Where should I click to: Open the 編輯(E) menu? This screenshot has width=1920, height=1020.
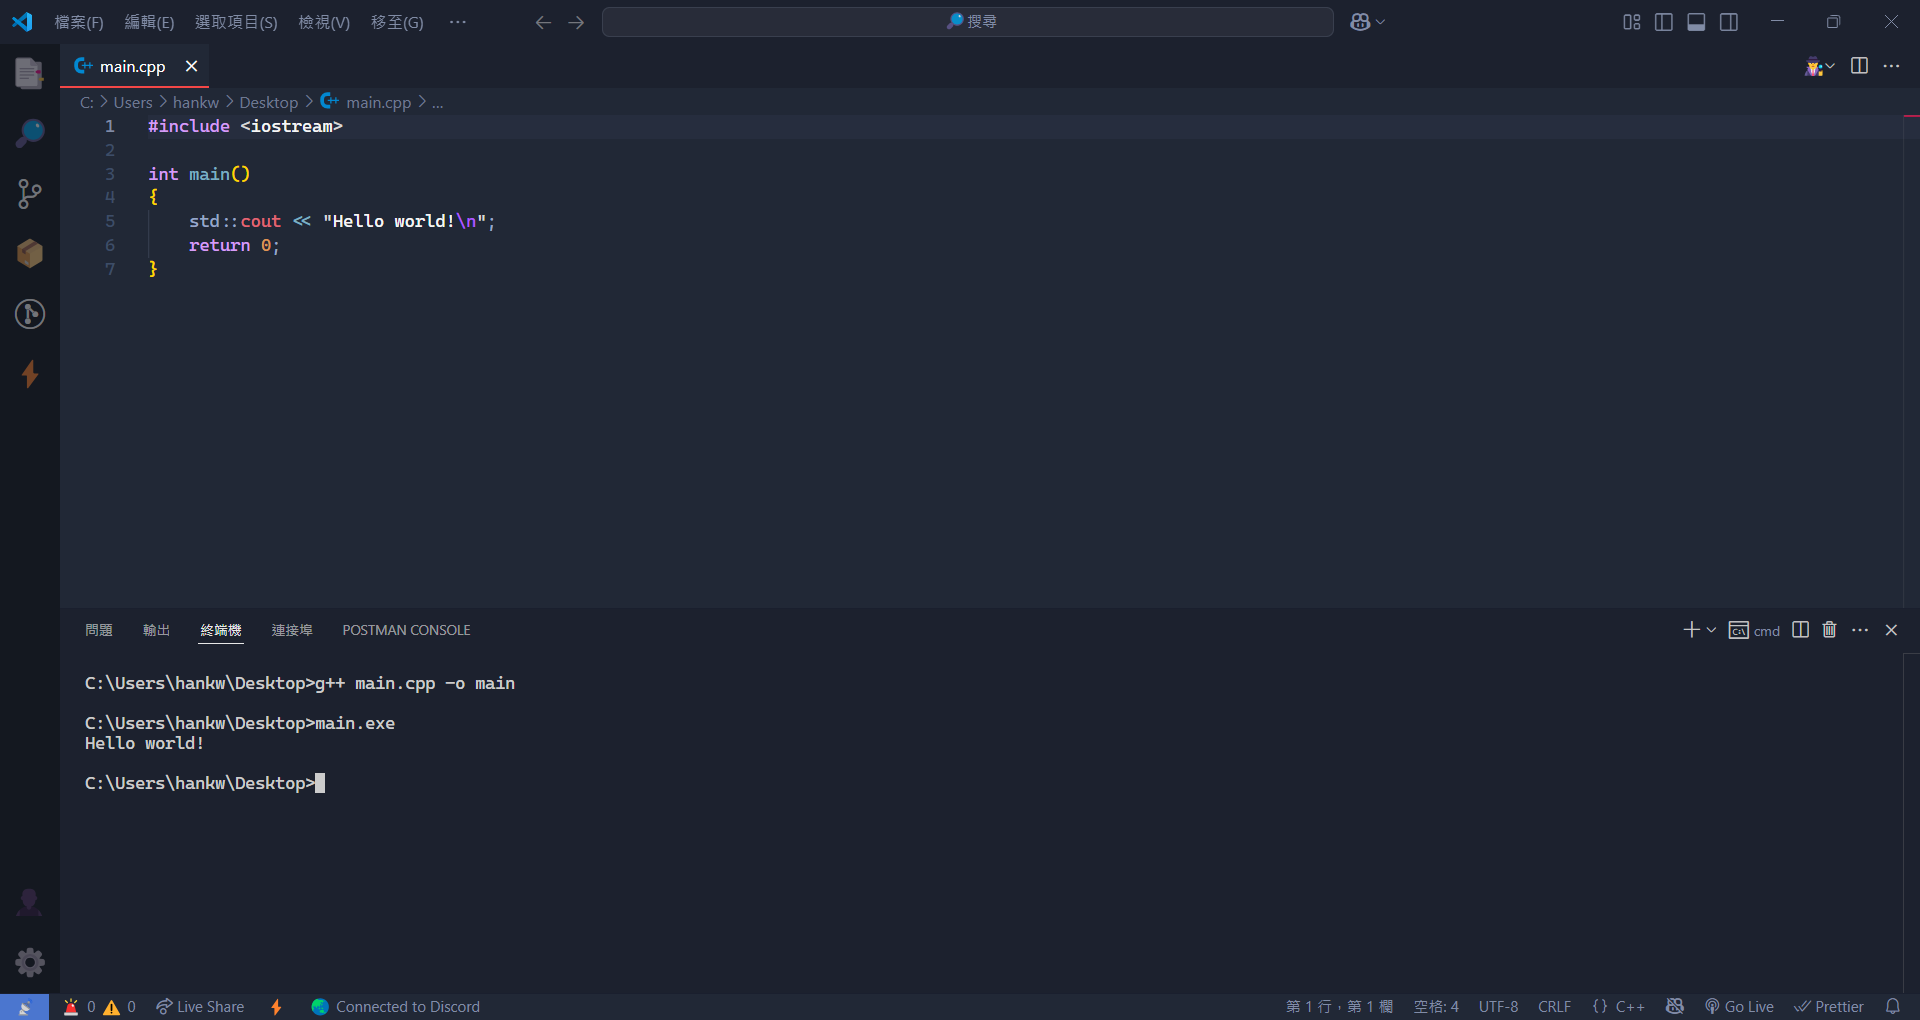click(x=149, y=22)
